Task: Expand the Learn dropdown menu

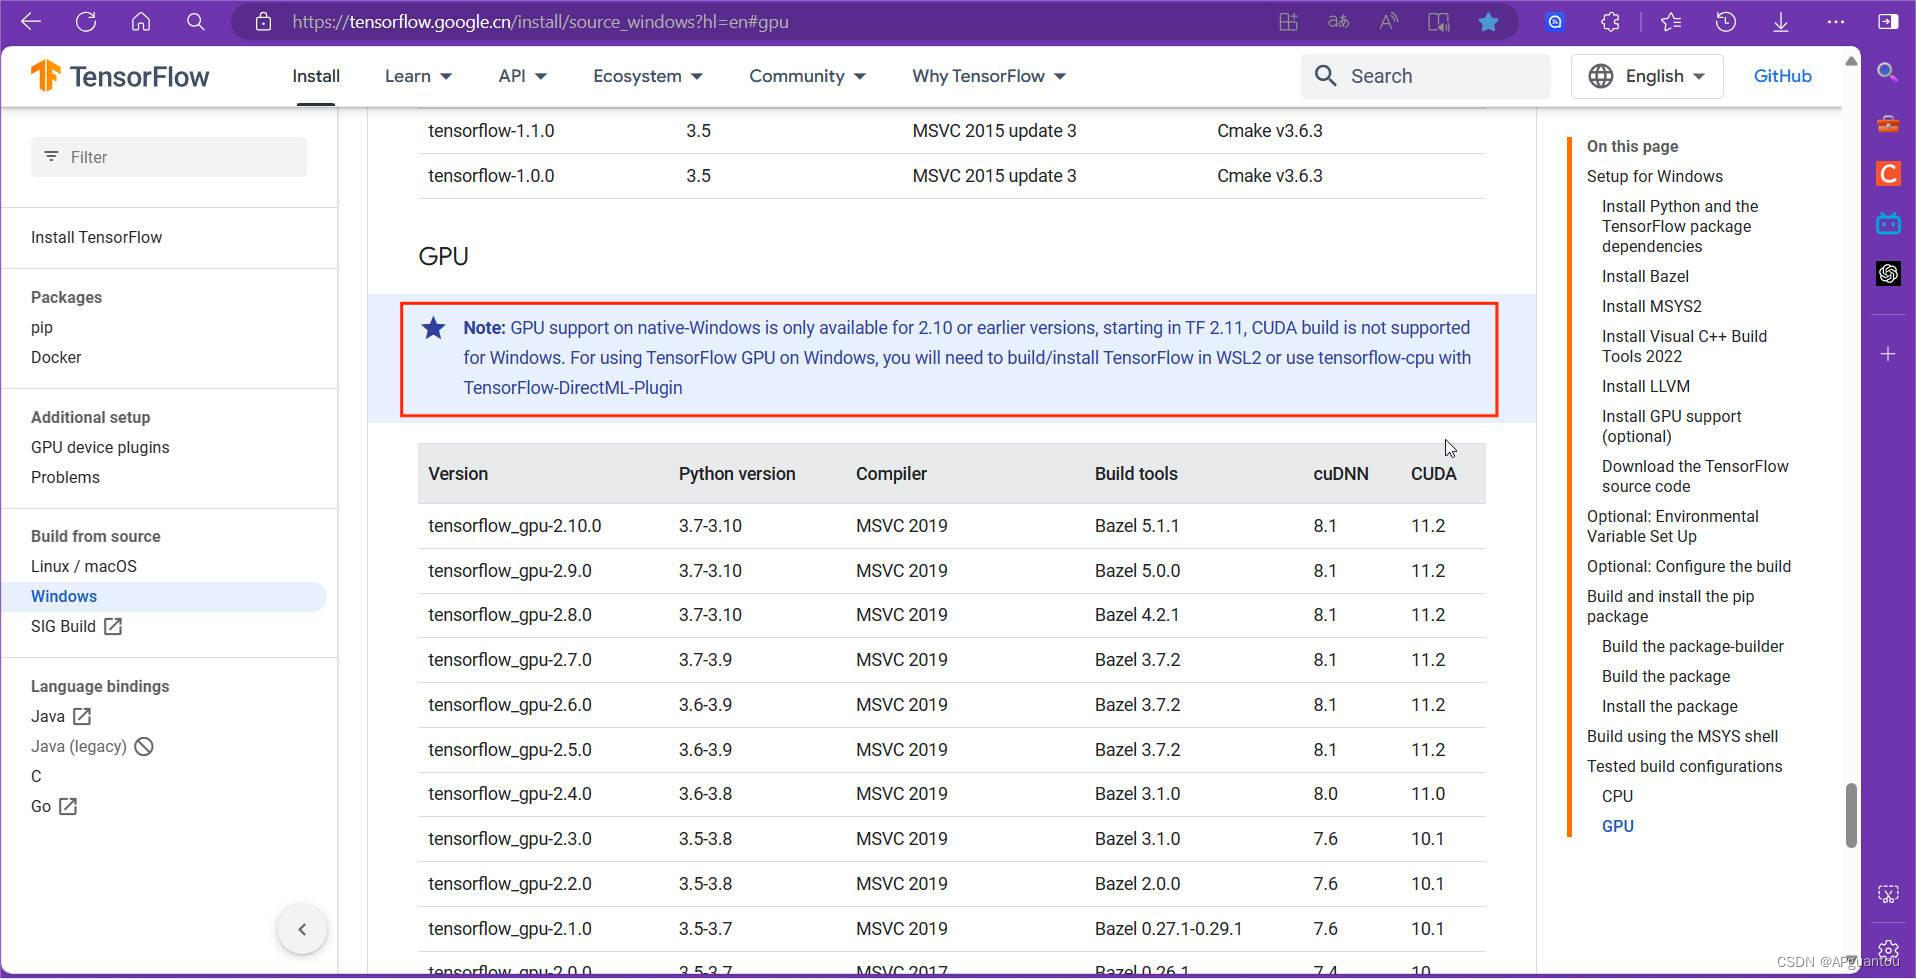Action: coord(419,76)
